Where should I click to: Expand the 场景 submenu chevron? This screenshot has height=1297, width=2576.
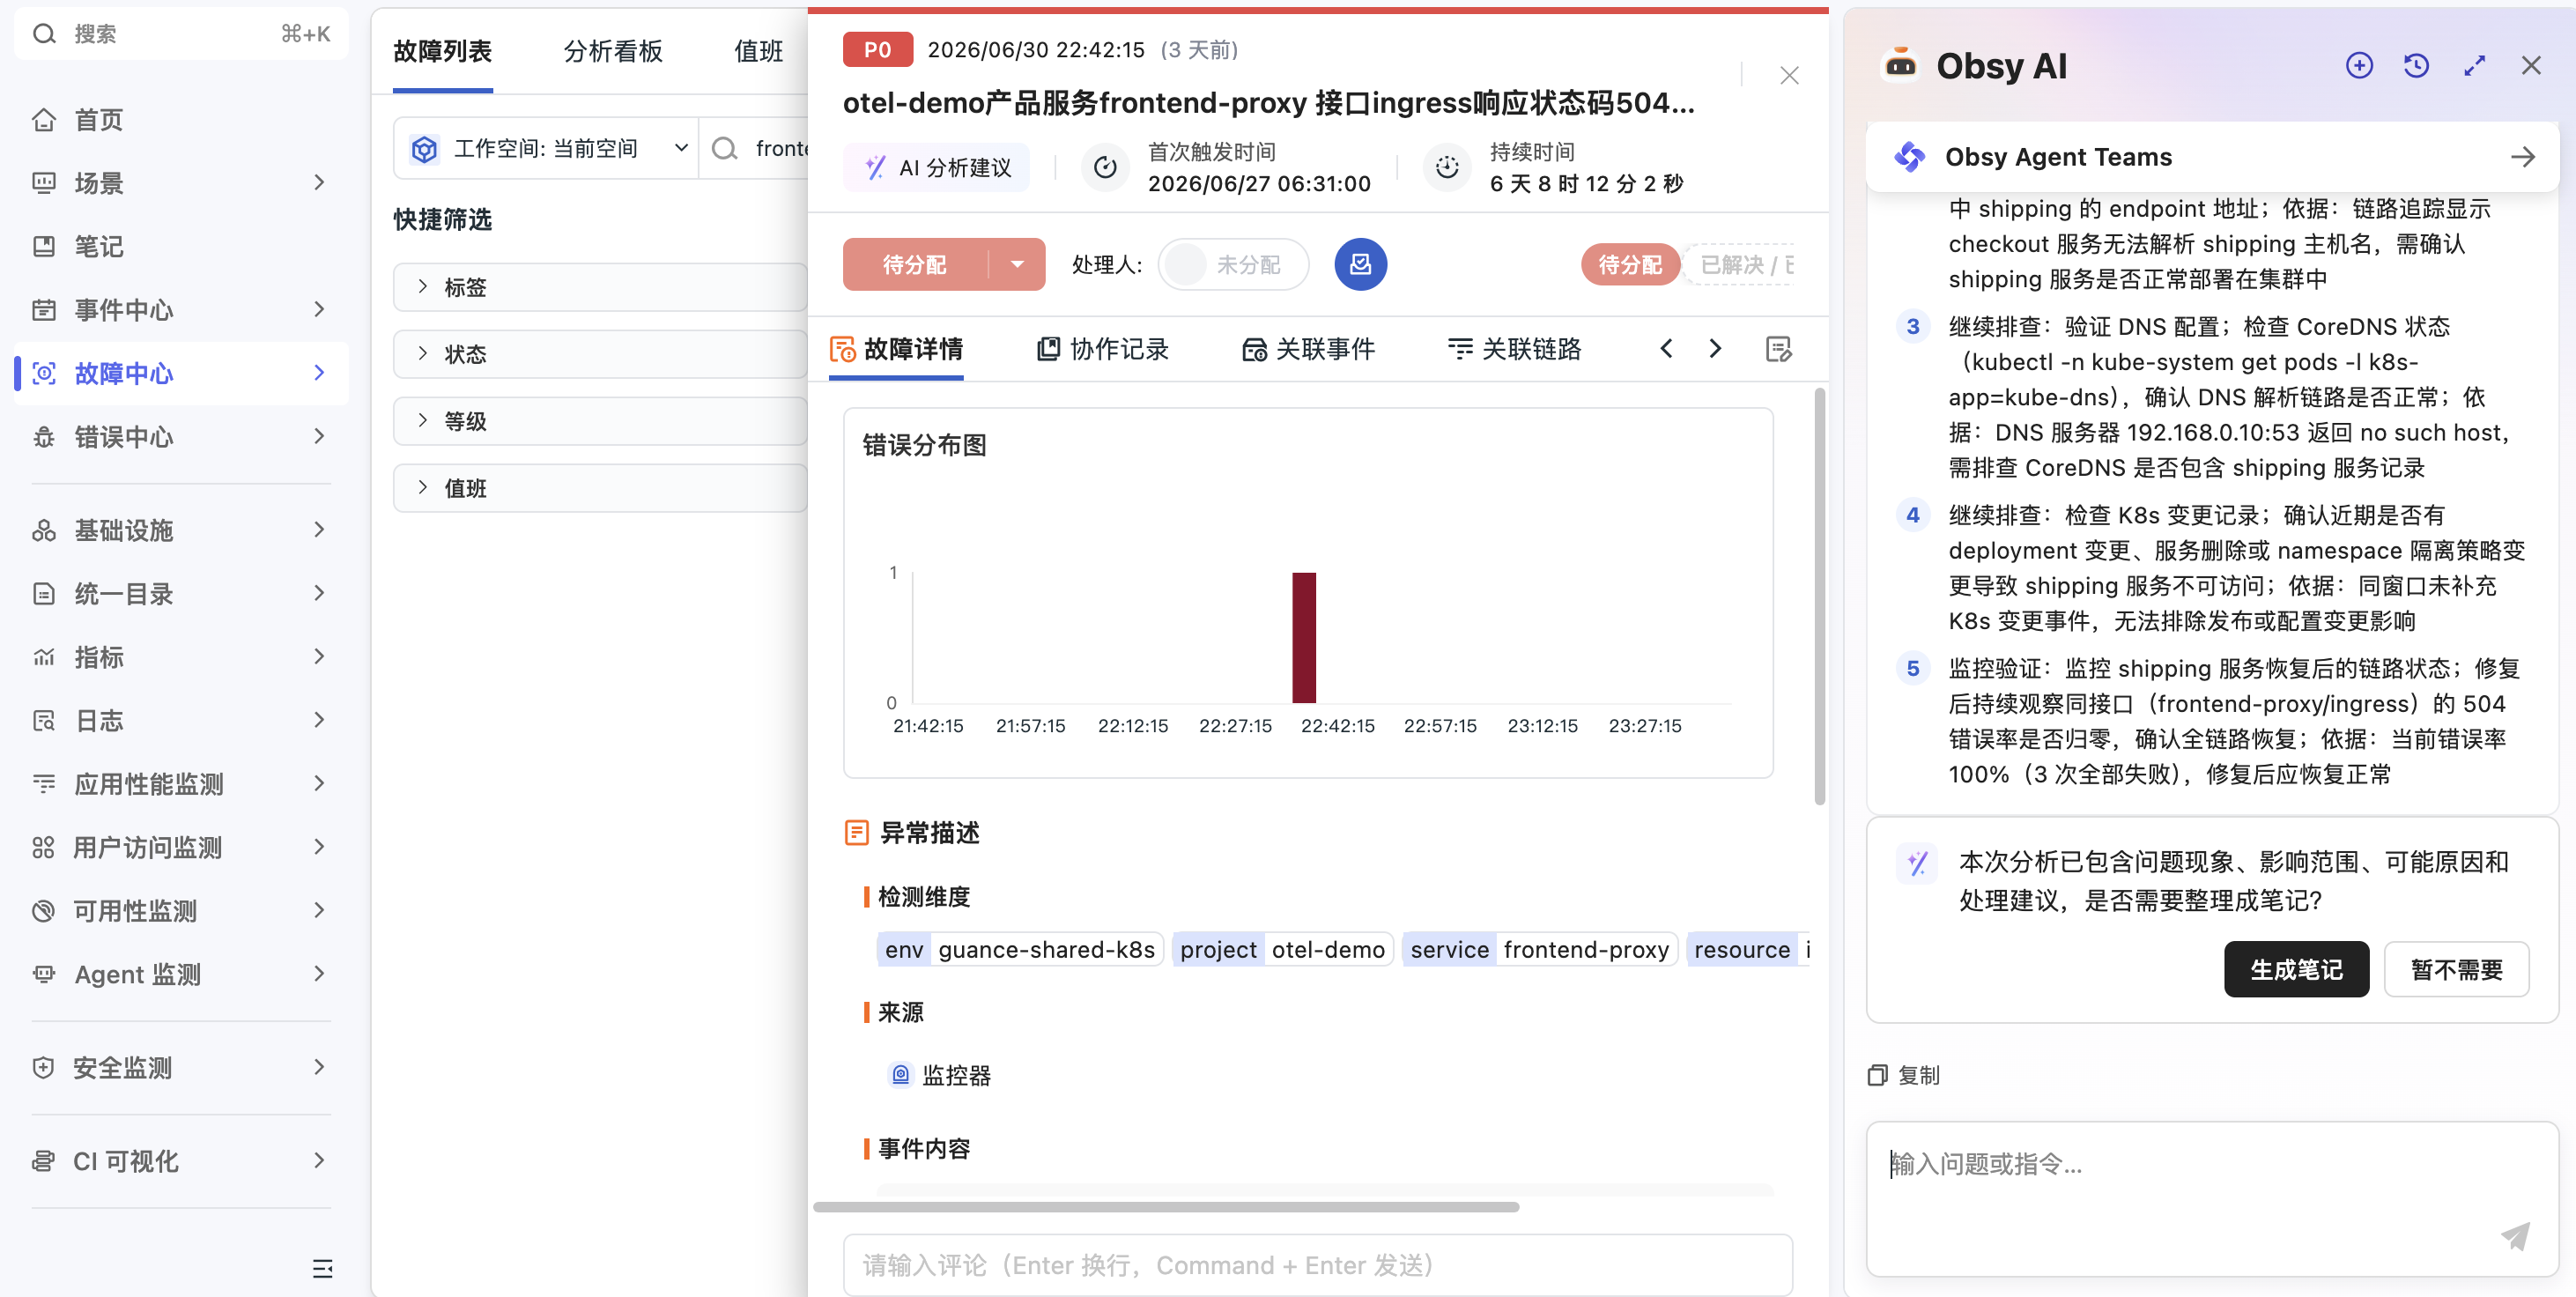319,183
